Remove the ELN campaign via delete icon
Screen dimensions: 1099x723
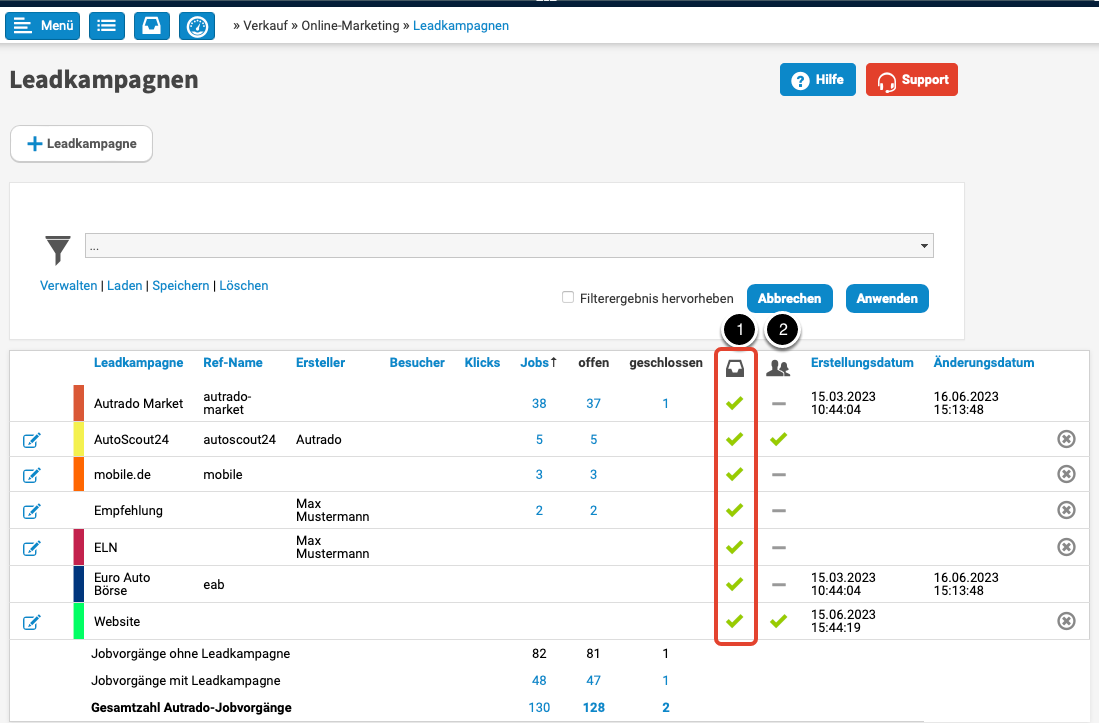pyautogui.click(x=1066, y=547)
